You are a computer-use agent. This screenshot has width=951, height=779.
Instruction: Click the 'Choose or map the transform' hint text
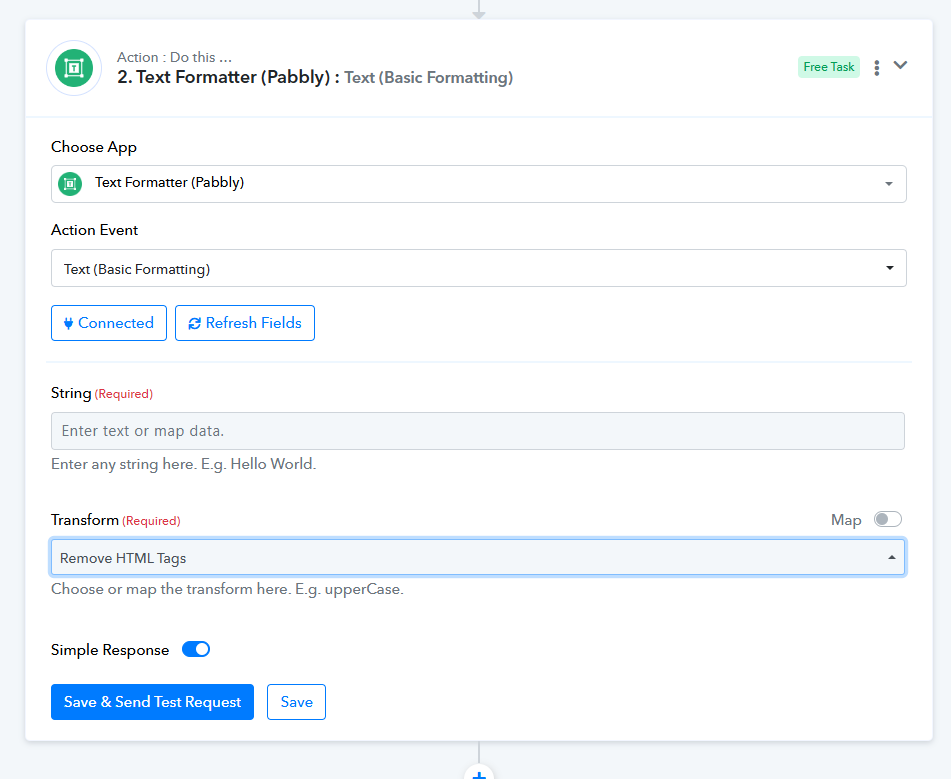[227, 589]
